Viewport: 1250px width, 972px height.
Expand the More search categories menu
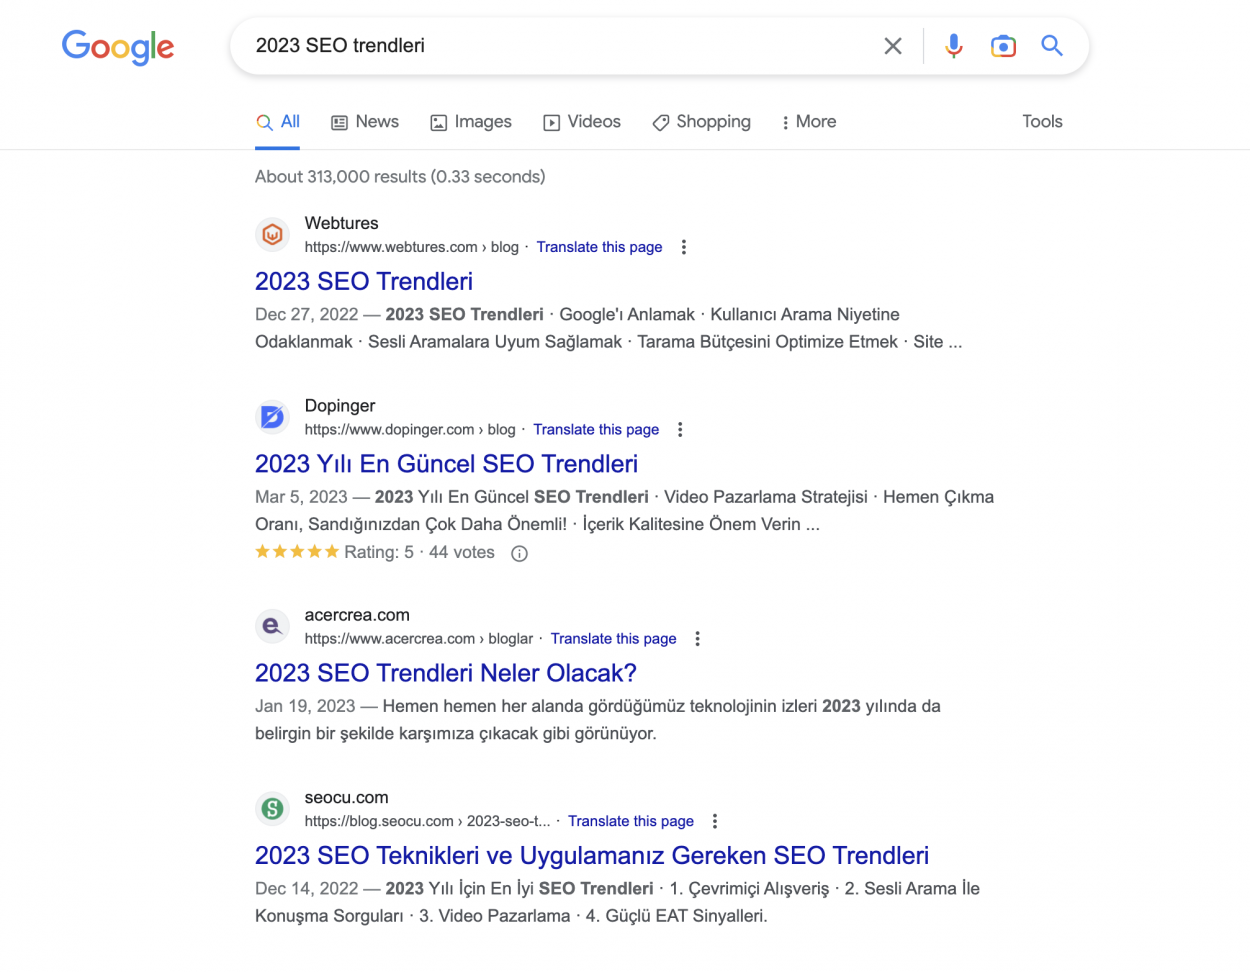[x=808, y=122]
